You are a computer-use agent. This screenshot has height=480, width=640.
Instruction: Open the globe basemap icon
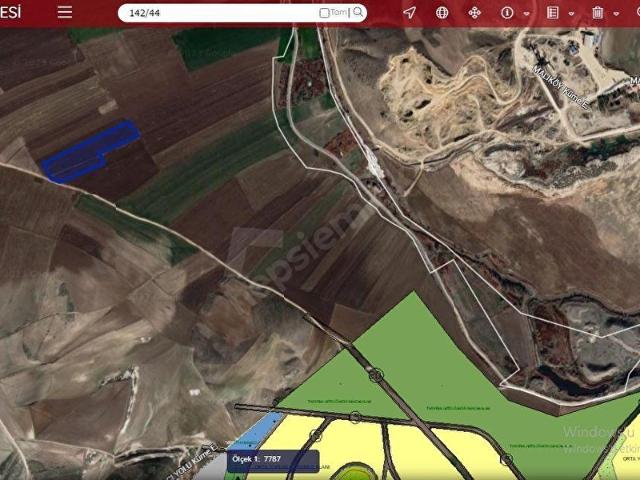pos(442,13)
